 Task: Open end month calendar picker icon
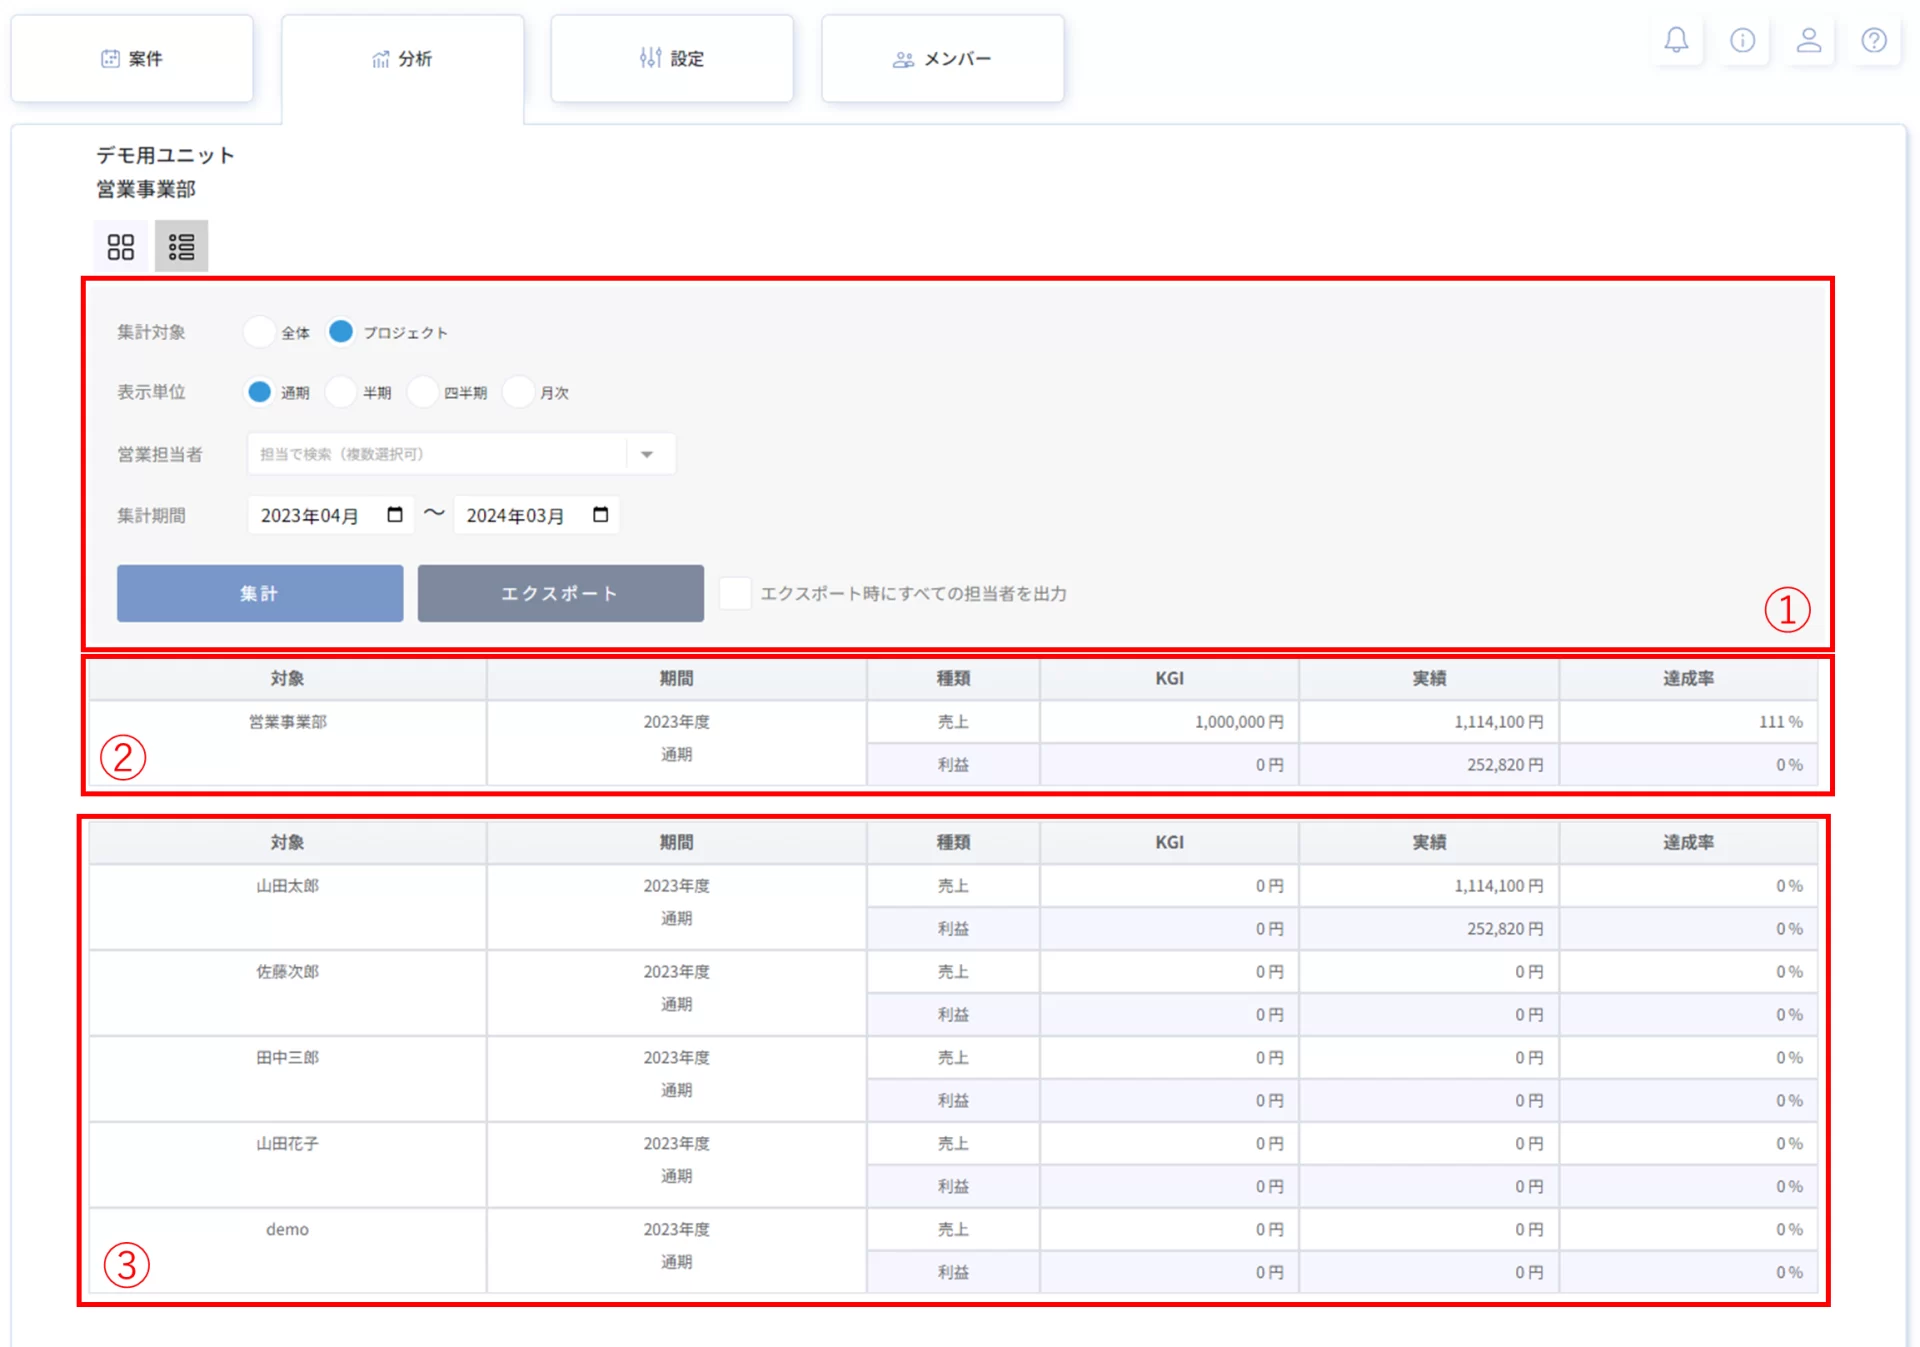(601, 514)
